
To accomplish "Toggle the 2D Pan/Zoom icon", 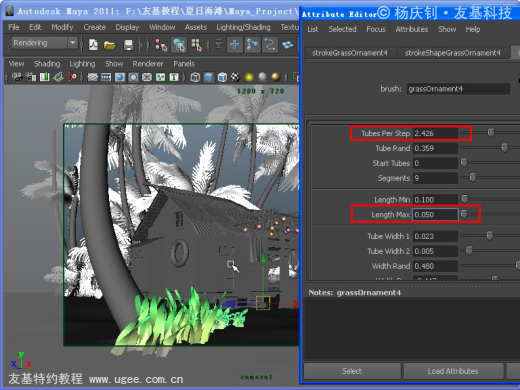I will tap(72, 77).
